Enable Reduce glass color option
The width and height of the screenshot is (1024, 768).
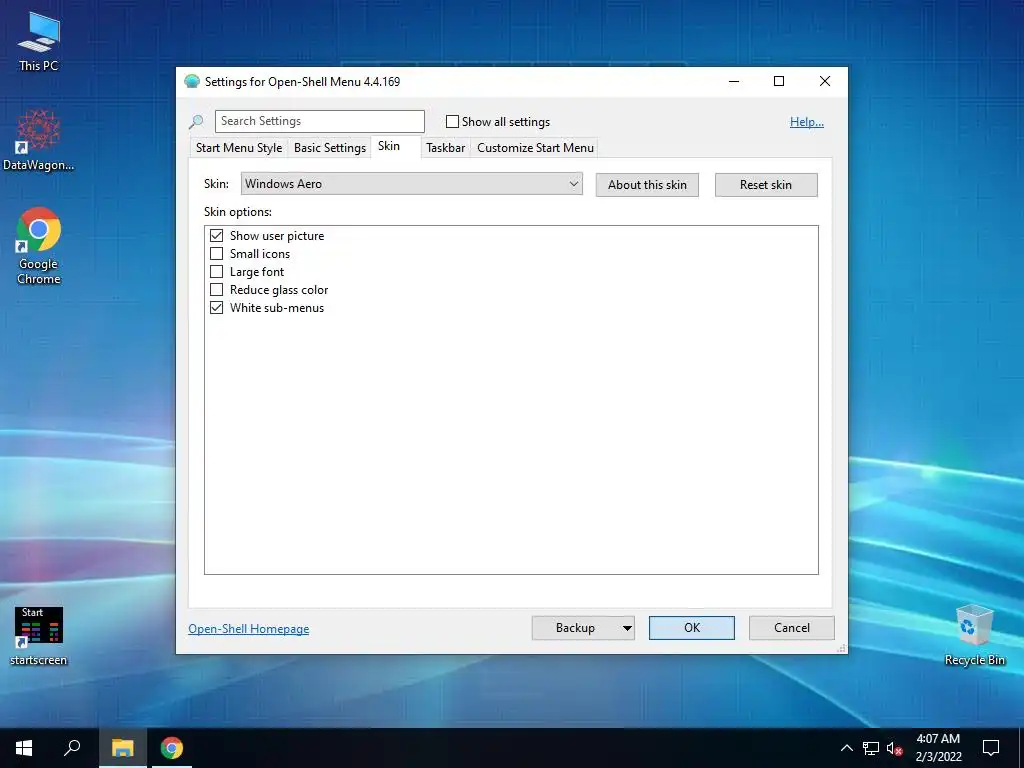coord(216,289)
